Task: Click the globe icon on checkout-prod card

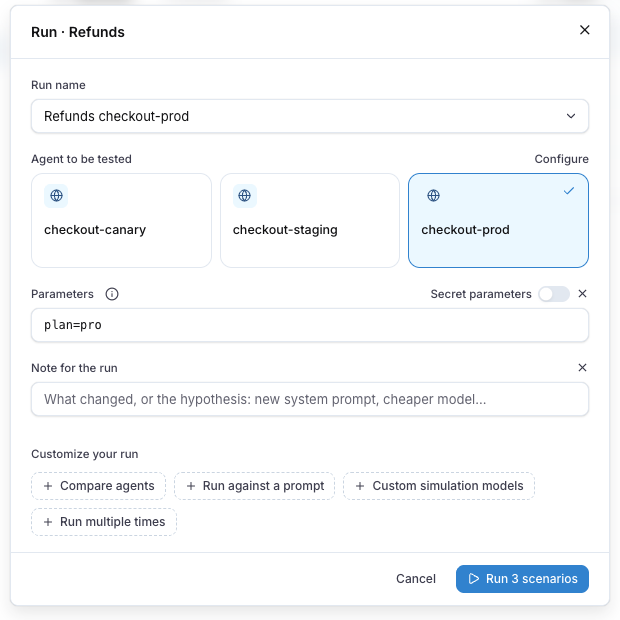Action: click(433, 196)
